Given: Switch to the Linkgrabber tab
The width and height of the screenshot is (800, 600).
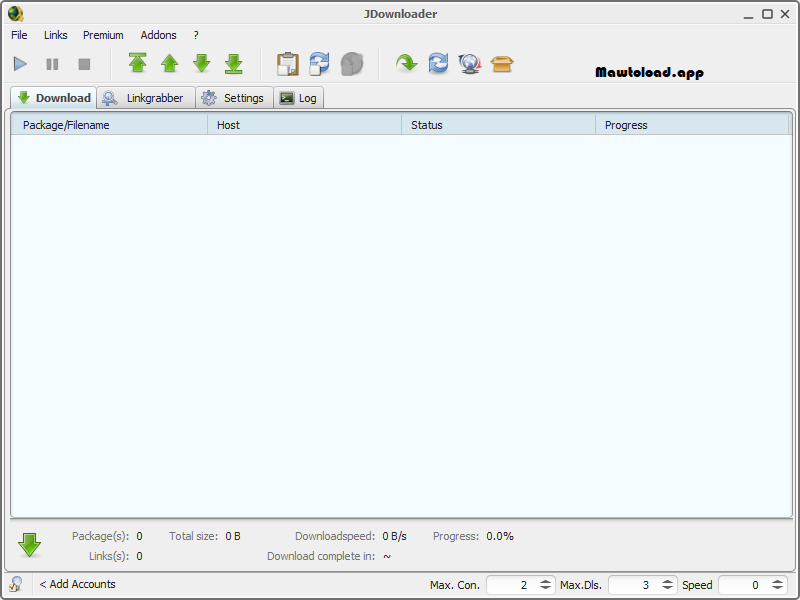Looking at the screenshot, I should coord(146,98).
